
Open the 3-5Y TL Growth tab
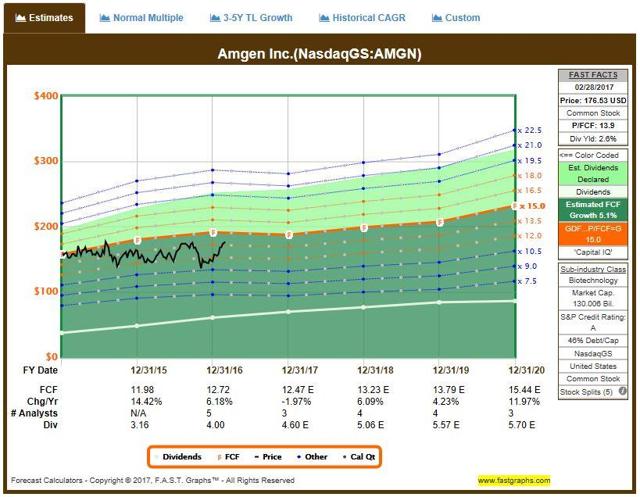click(x=251, y=18)
